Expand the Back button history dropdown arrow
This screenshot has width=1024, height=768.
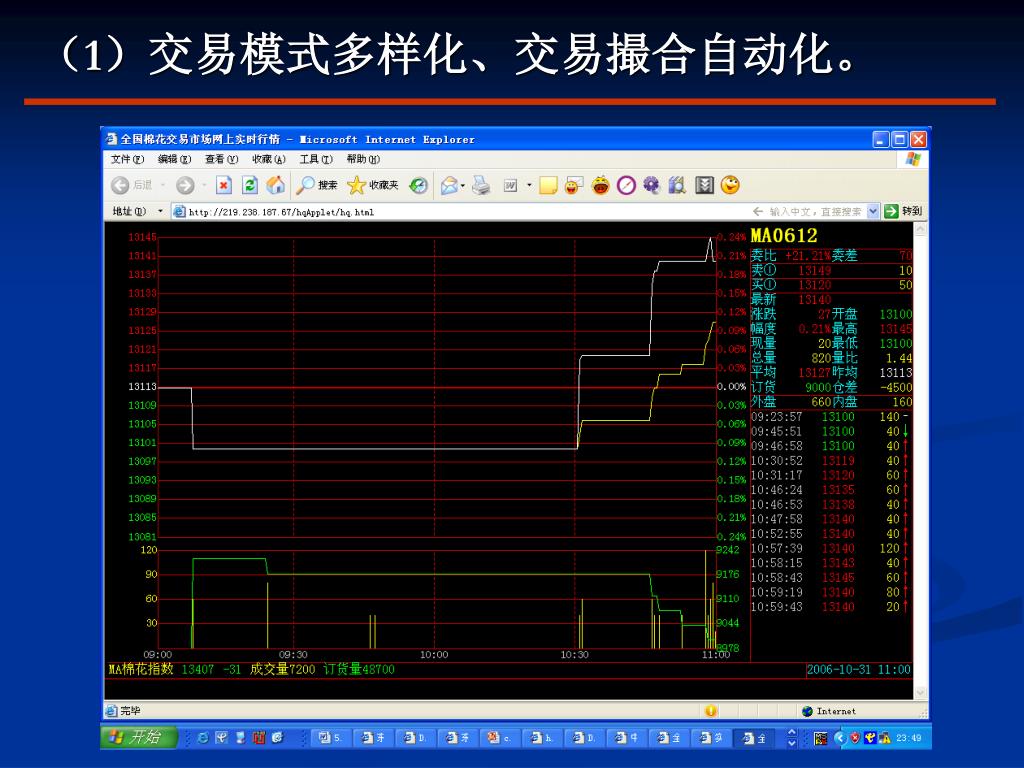pyautogui.click(x=163, y=185)
